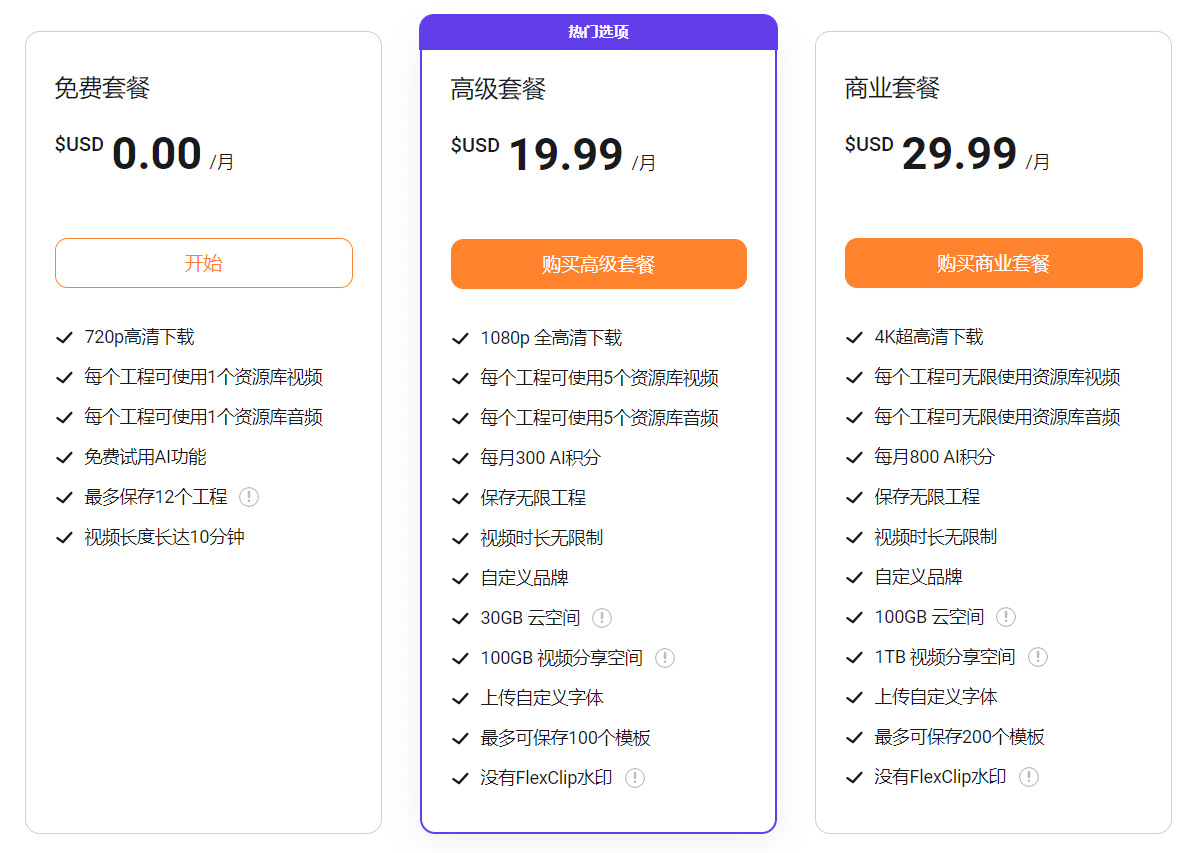1193x853 pixels.
Task: Click the info icon next to 100GB 视频分享空间
Action: (x=666, y=658)
